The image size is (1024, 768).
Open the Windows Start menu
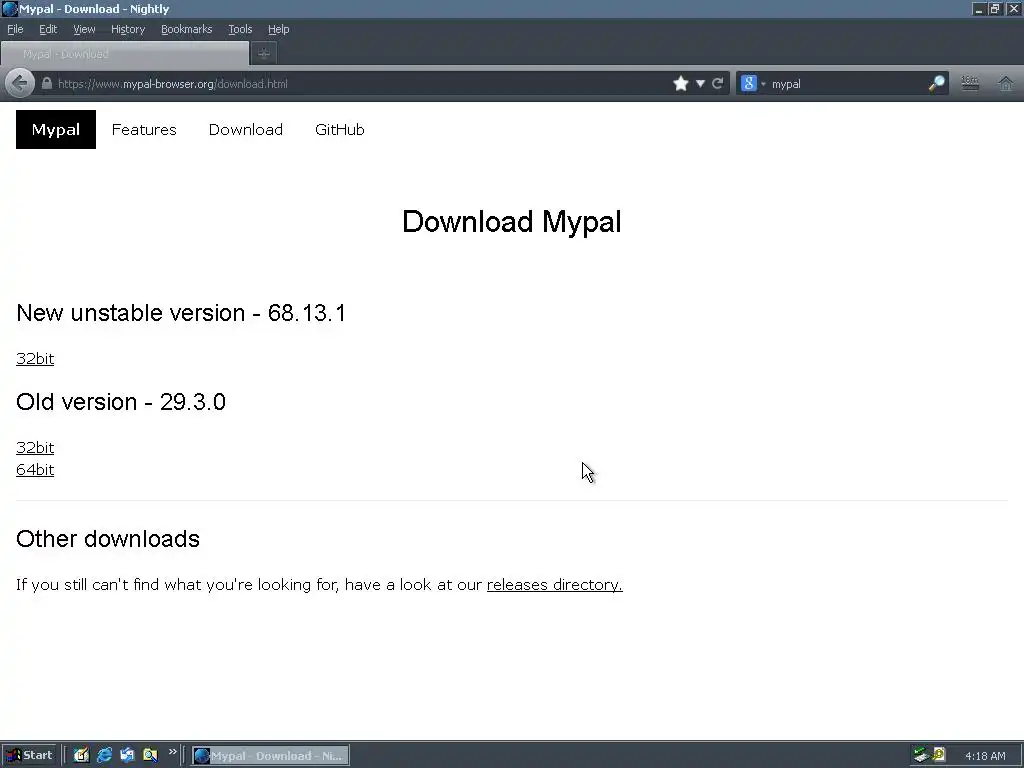(x=29, y=756)
